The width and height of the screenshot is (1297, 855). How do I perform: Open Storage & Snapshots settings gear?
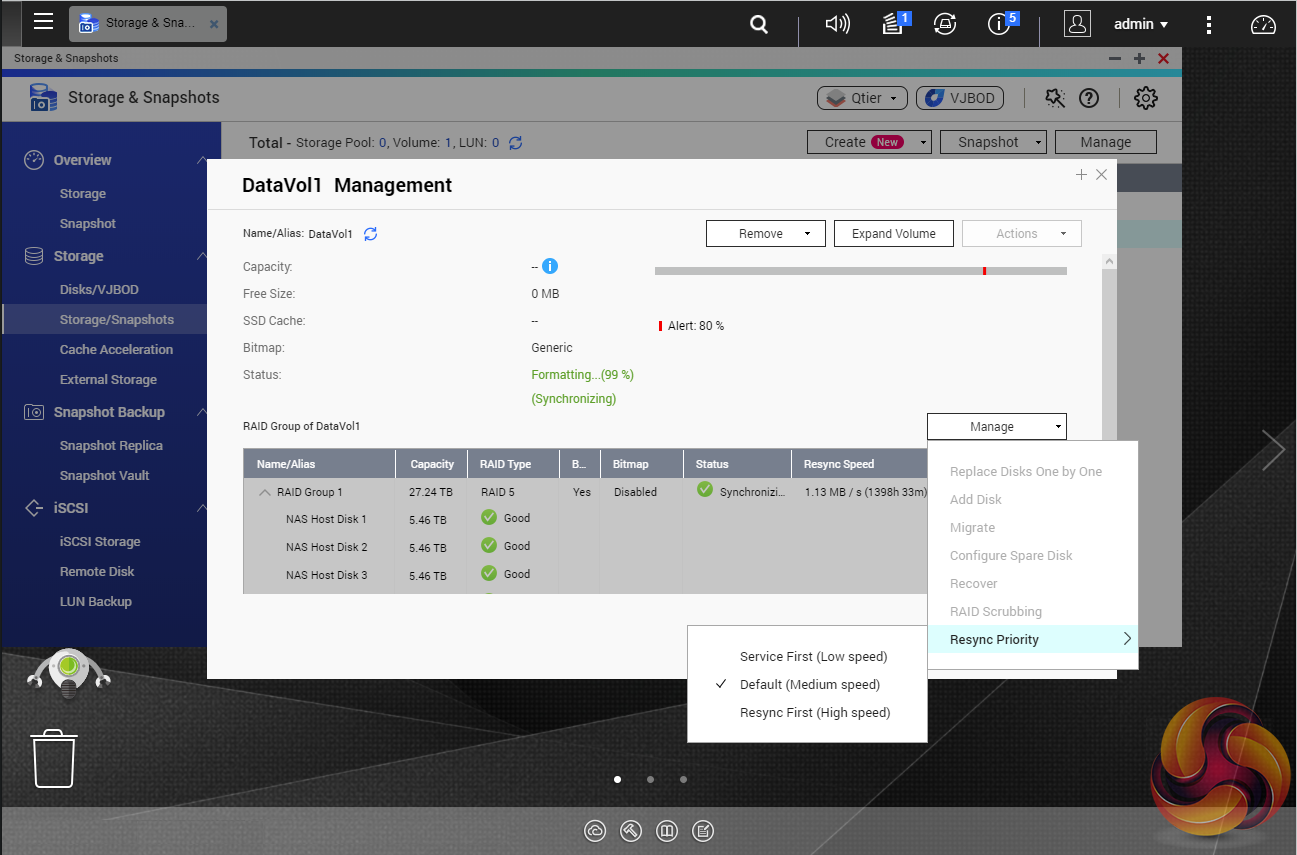coord(1145,98)
